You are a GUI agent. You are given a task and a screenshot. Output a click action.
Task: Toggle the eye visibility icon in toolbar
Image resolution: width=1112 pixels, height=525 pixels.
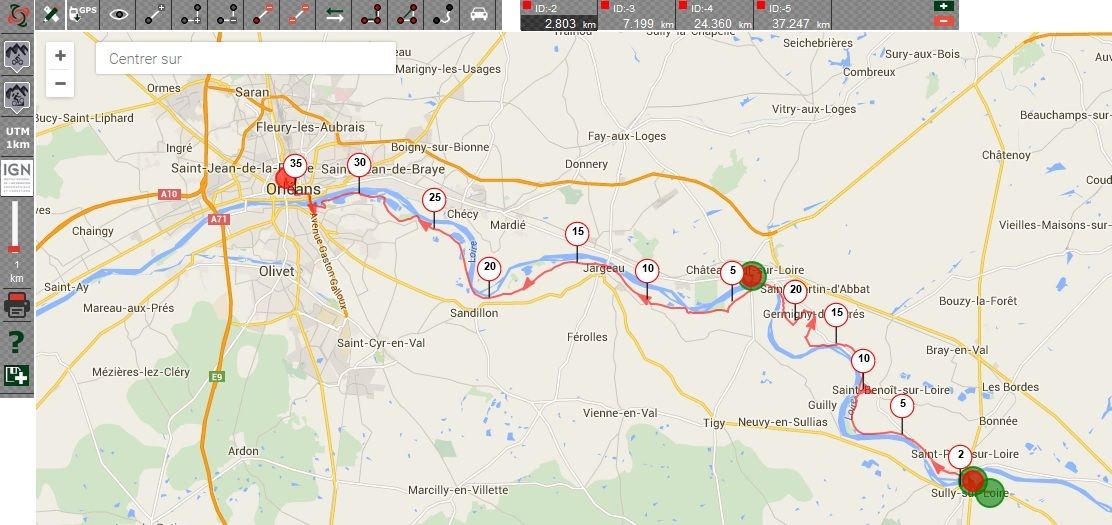pos(118,14)
